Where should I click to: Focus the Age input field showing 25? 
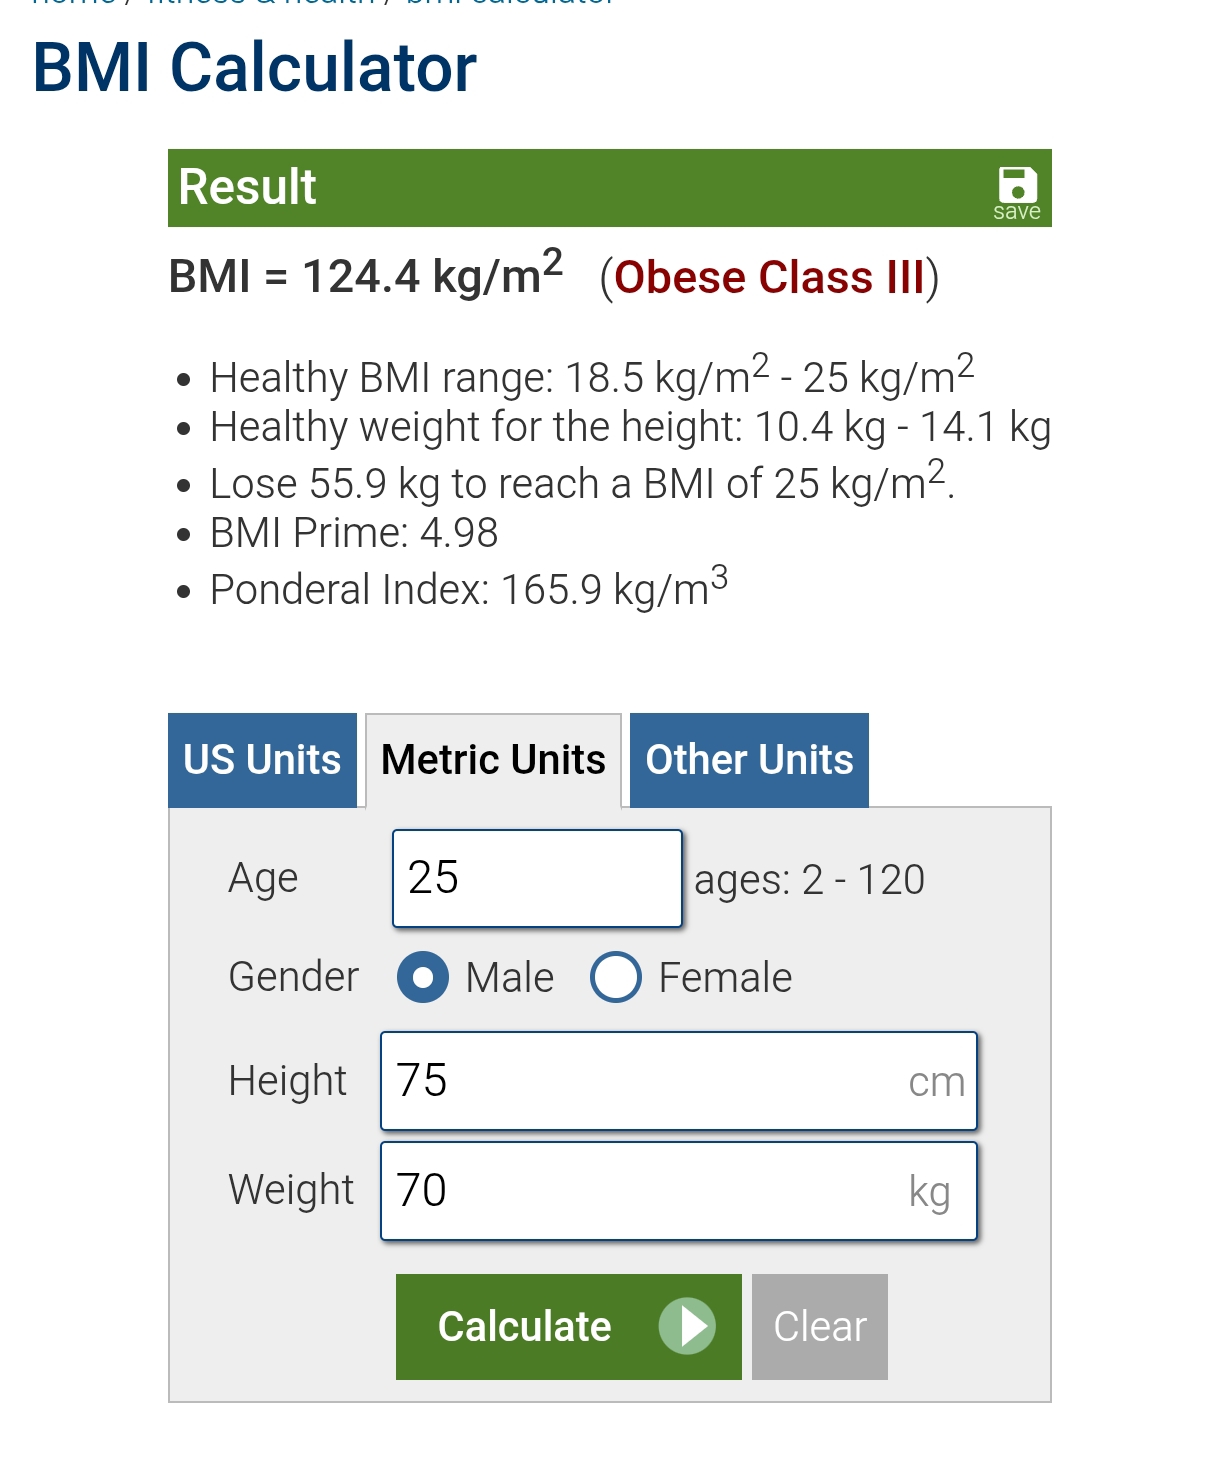tap(537, 878)
